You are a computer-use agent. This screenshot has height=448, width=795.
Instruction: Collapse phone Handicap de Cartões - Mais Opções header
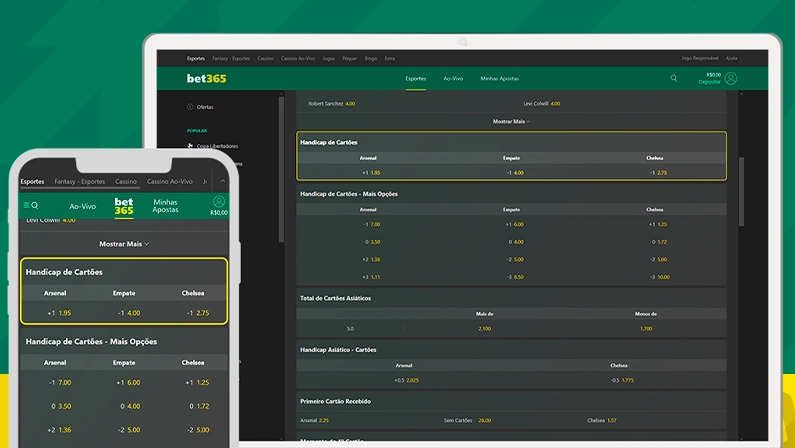point(124,342)
